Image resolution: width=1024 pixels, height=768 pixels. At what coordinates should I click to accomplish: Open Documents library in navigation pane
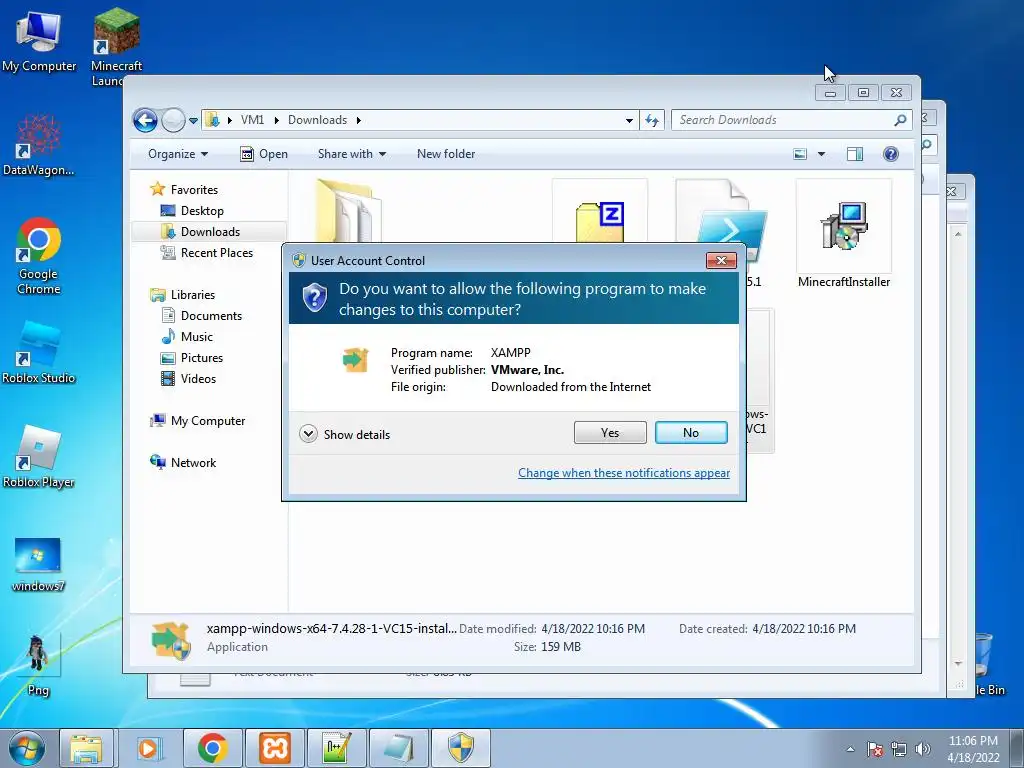(202, 315)
